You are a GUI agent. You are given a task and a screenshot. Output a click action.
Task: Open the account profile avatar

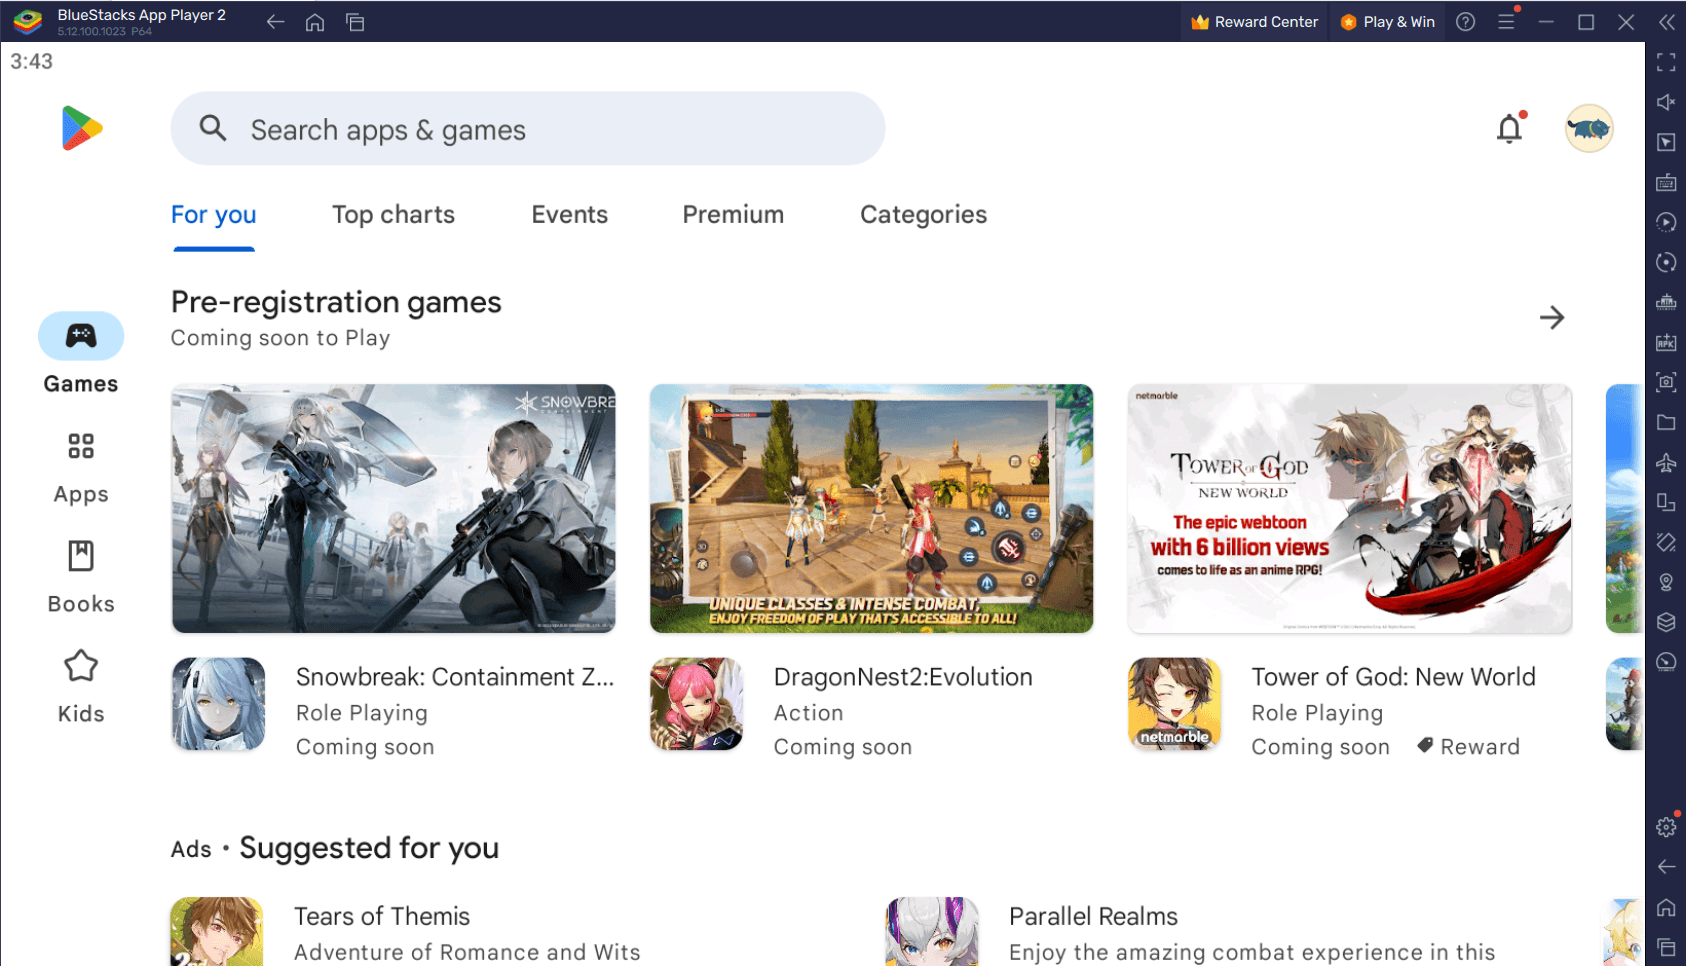point(1588,128)
